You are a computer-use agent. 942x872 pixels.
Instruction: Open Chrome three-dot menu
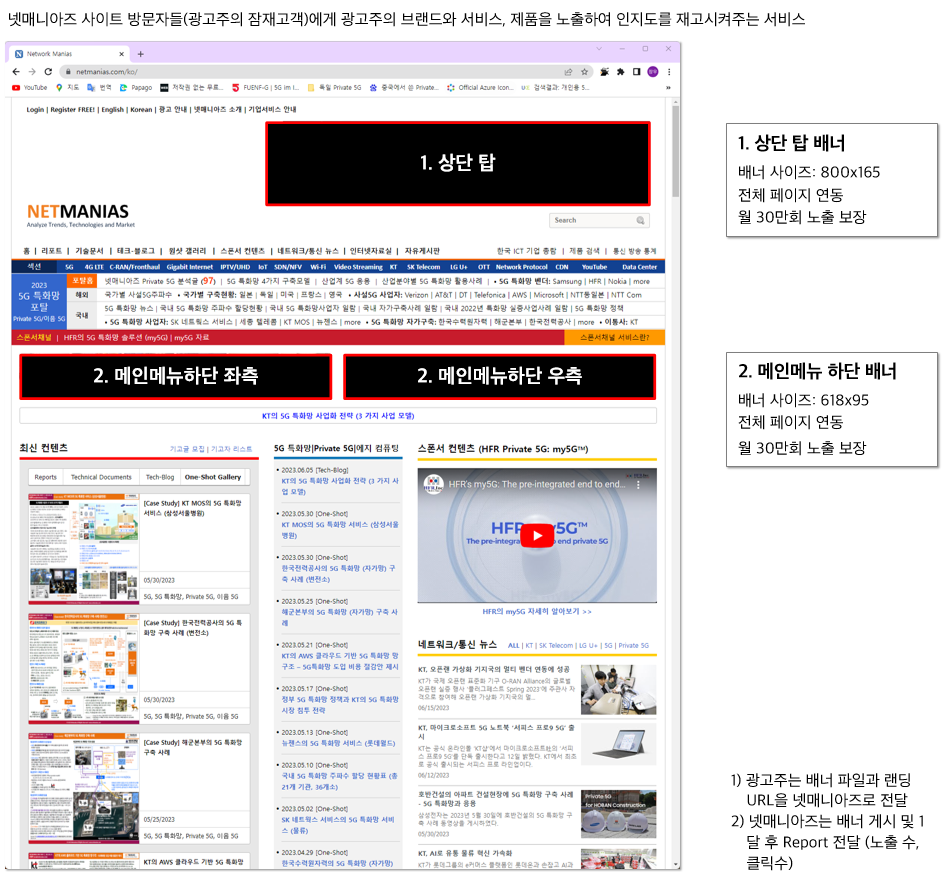point(669,72)
